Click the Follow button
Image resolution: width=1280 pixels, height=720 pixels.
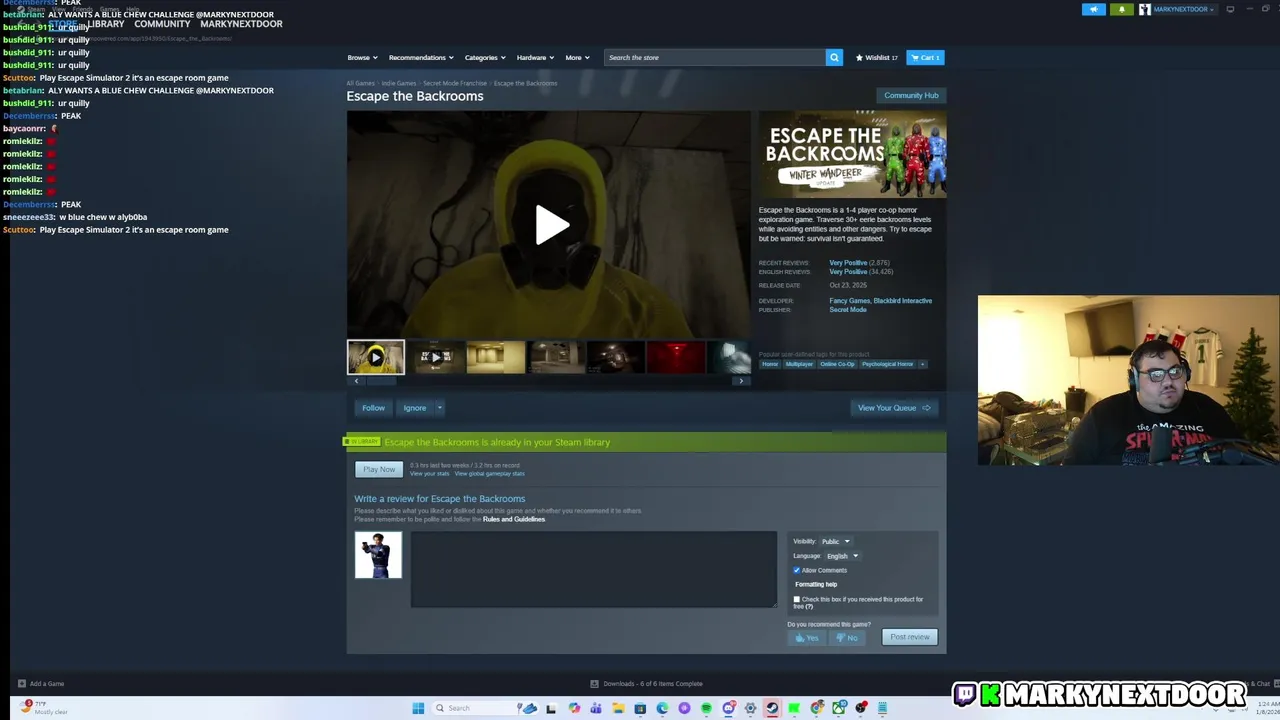coord(373,408)
